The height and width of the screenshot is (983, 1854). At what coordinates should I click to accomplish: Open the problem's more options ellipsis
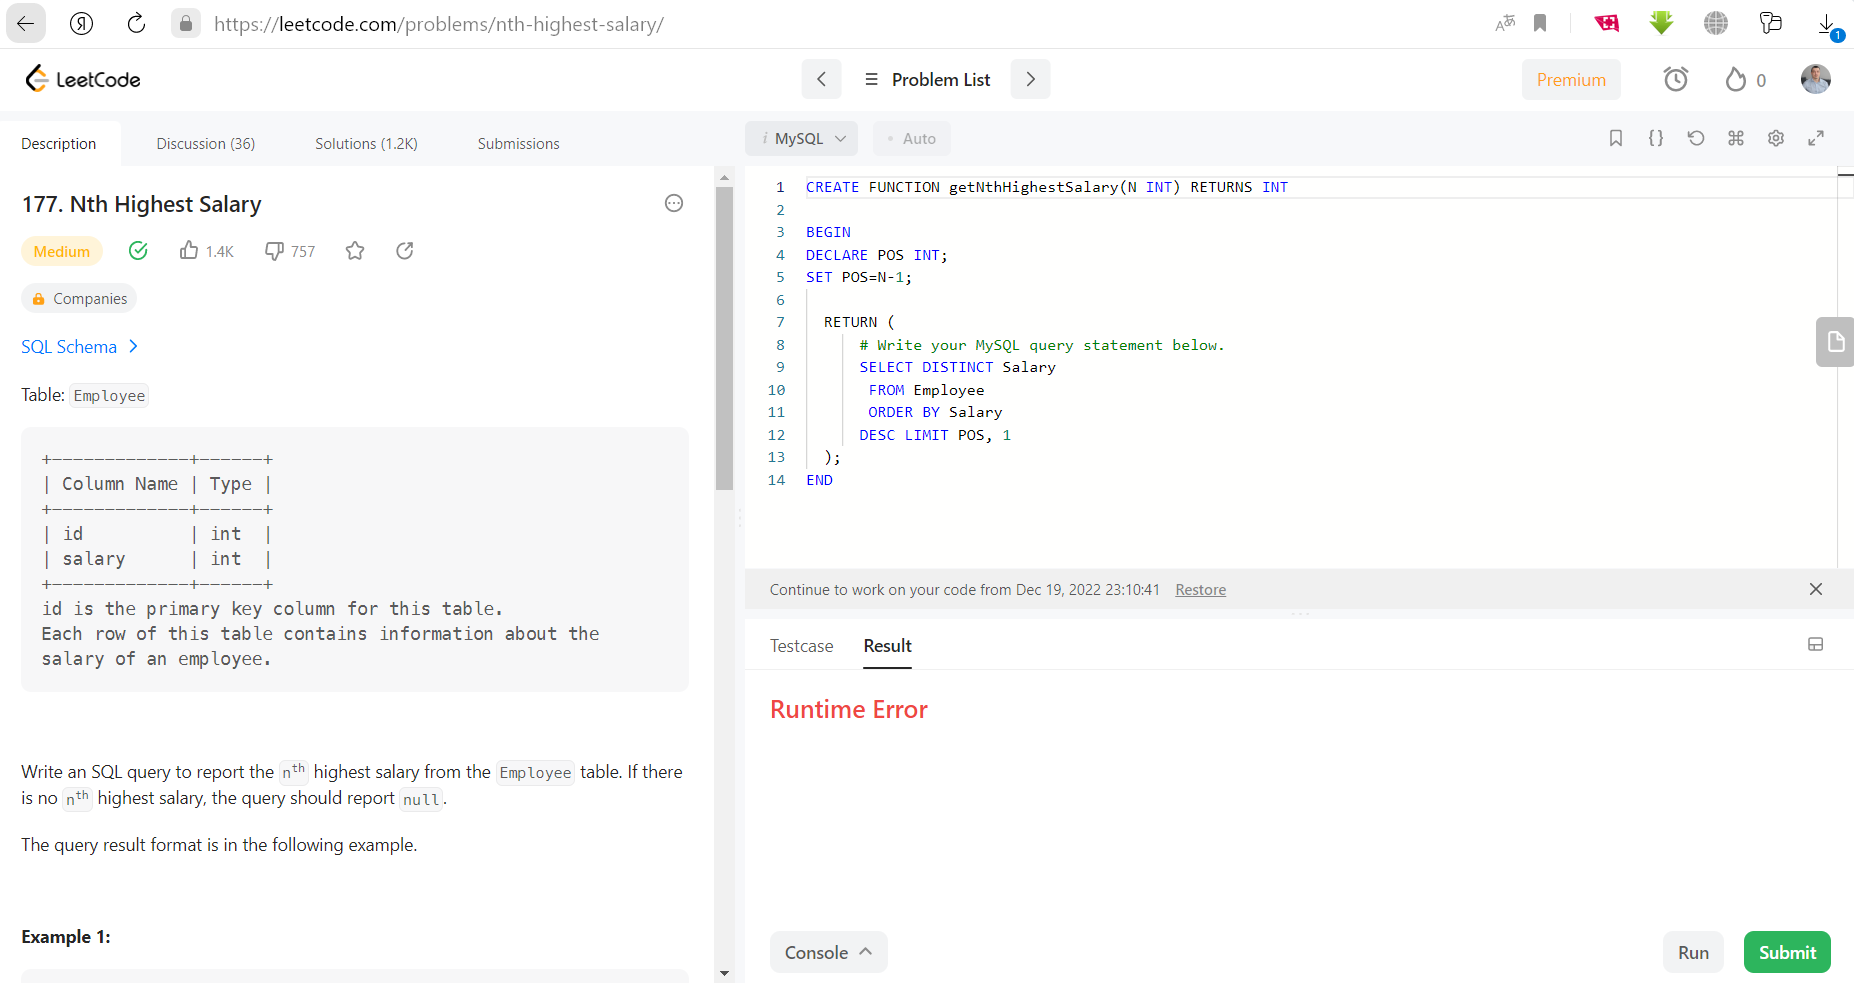(x=674, y=204)
